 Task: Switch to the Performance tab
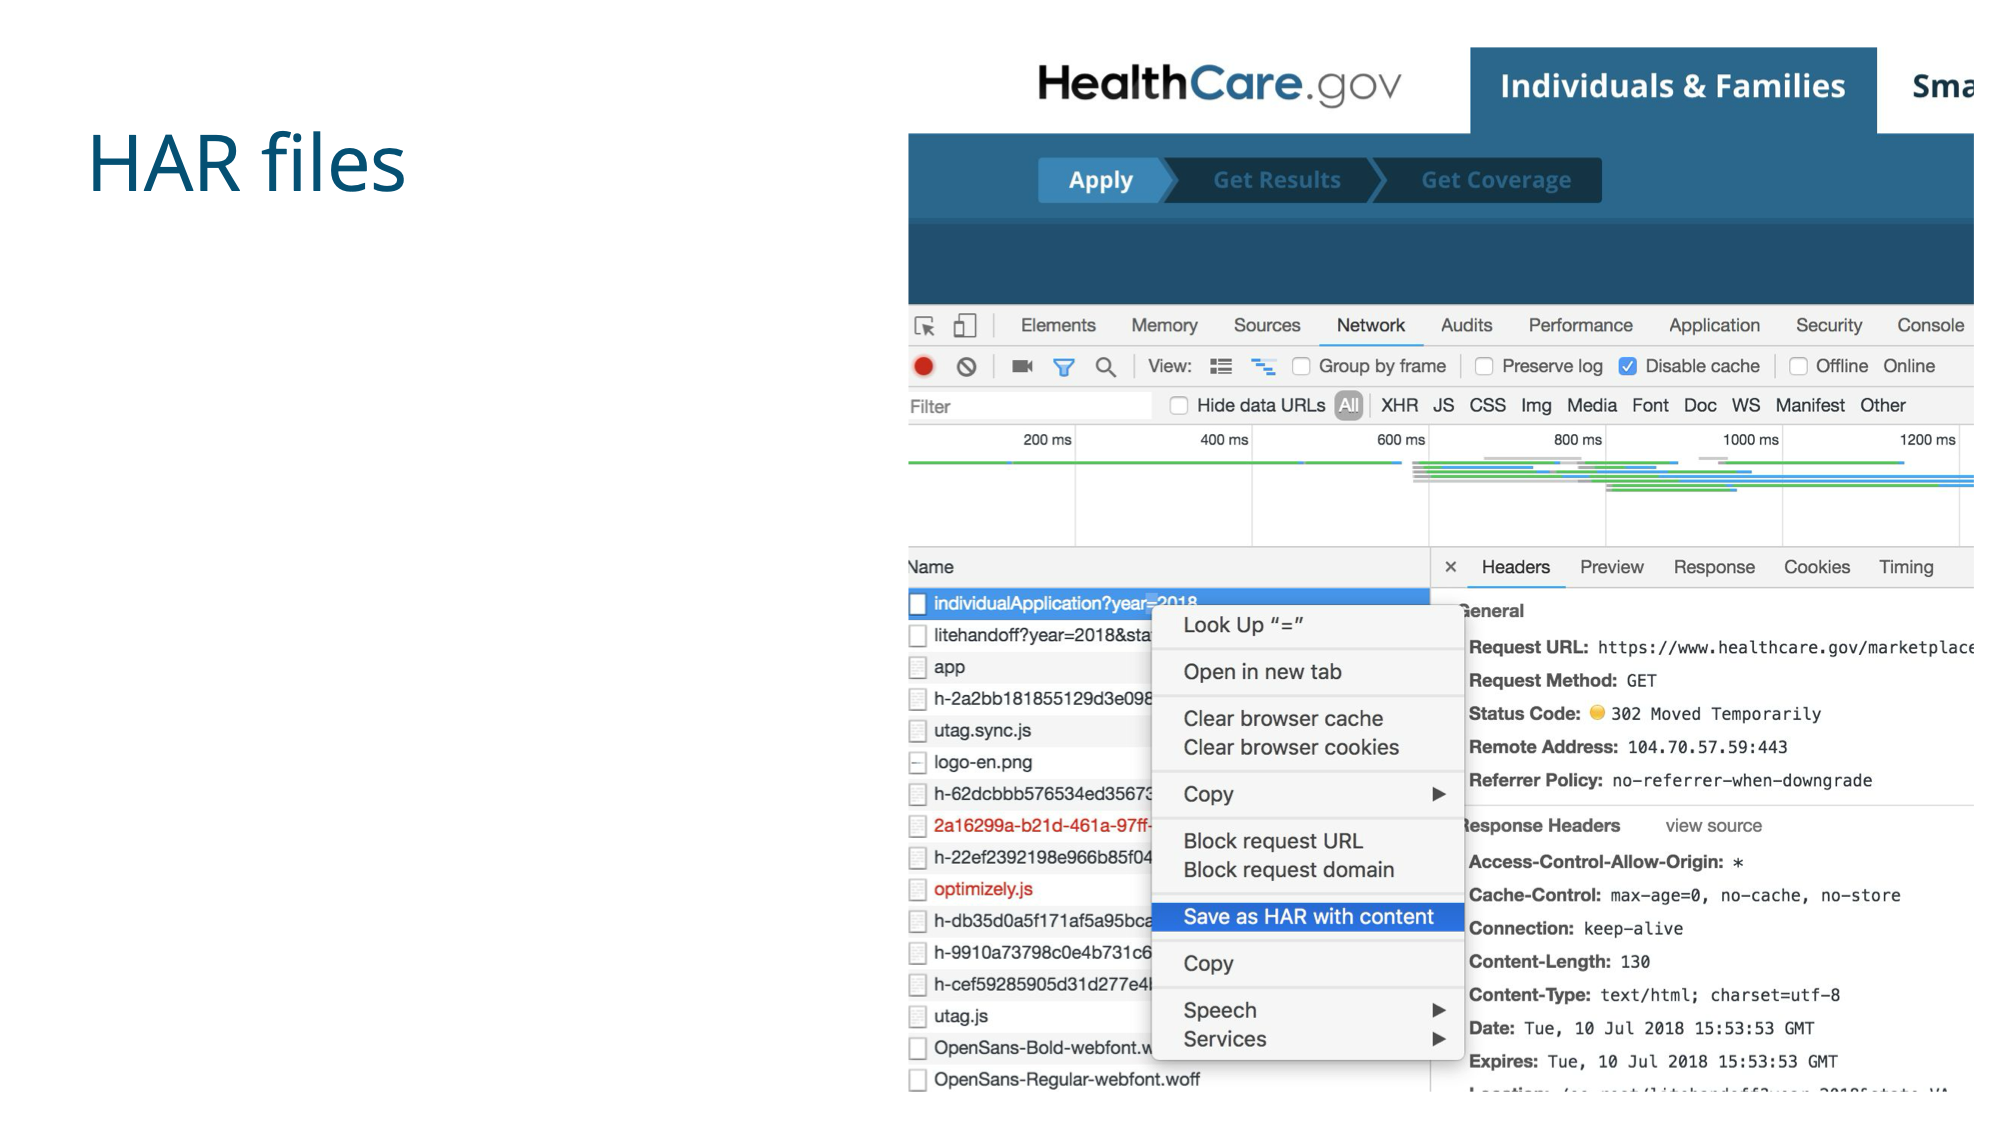coord(1580,326)
